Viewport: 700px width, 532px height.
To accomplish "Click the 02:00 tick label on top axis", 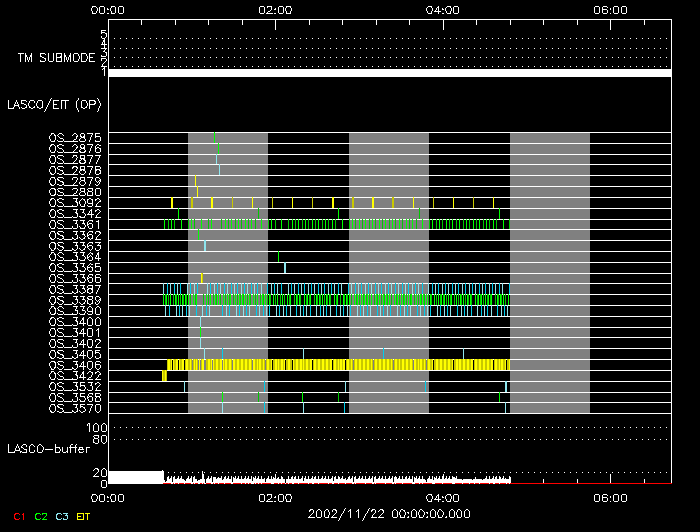I will point(274,9).
